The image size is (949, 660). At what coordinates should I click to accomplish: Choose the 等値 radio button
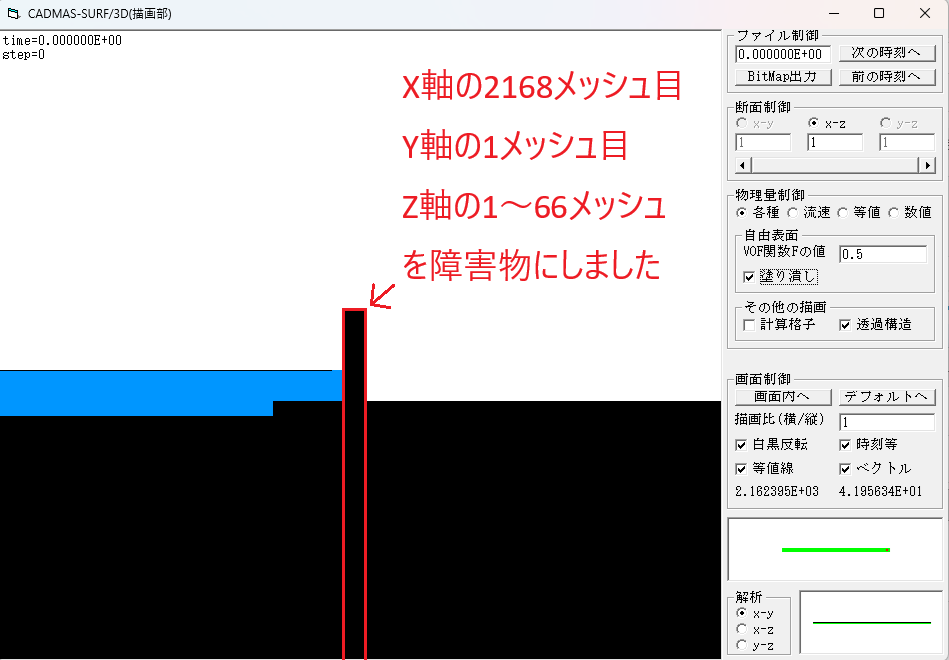pyautogui.click(x=843, y=212)
